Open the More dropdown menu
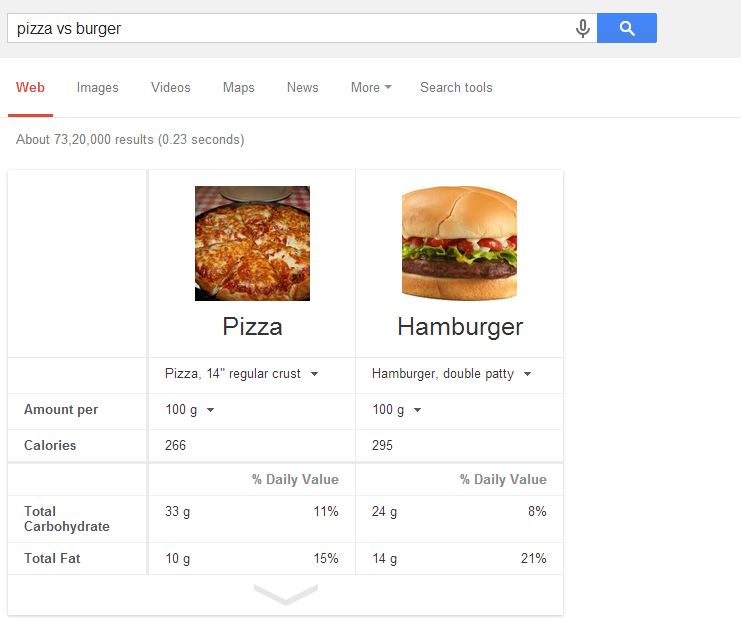 [371, 87]
